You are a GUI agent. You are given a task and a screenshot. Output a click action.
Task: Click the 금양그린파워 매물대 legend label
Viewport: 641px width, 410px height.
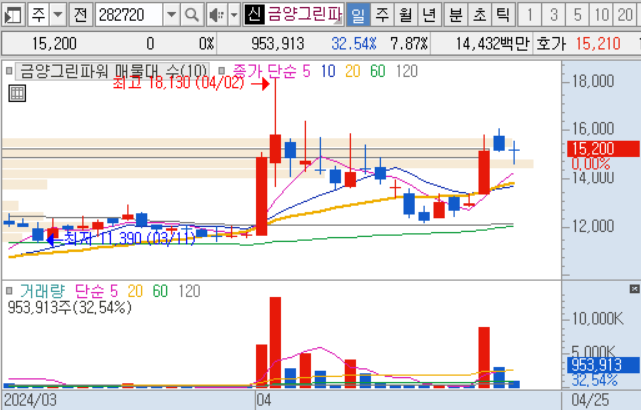tap(112, 71)
